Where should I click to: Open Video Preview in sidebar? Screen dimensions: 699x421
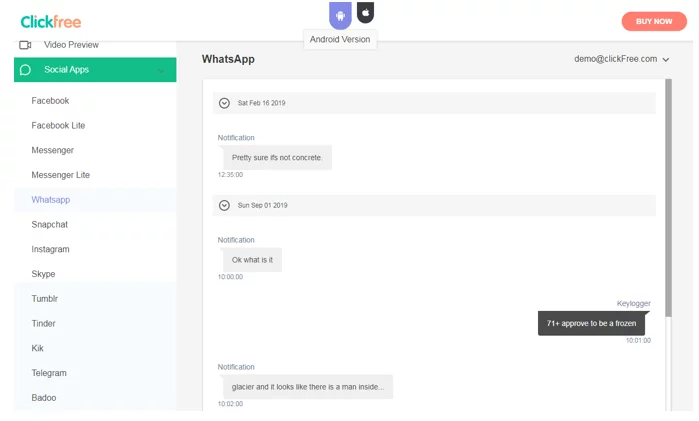point(71,45)
